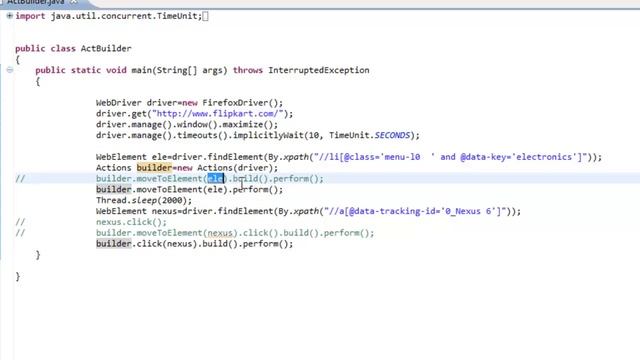This screenshot has height=360, width=640.
Task: Click the class name ActBuilder
Action: tap(106, 49)
